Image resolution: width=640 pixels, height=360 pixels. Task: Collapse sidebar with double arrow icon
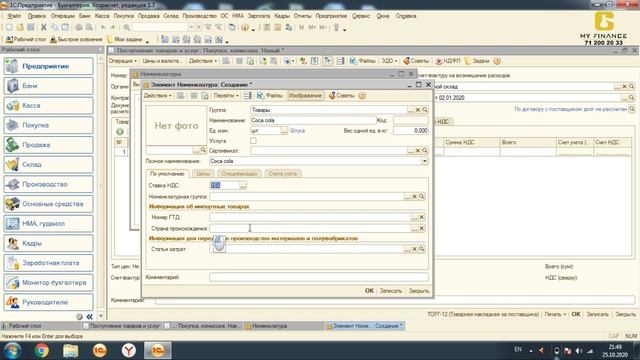tap(89, 317)
